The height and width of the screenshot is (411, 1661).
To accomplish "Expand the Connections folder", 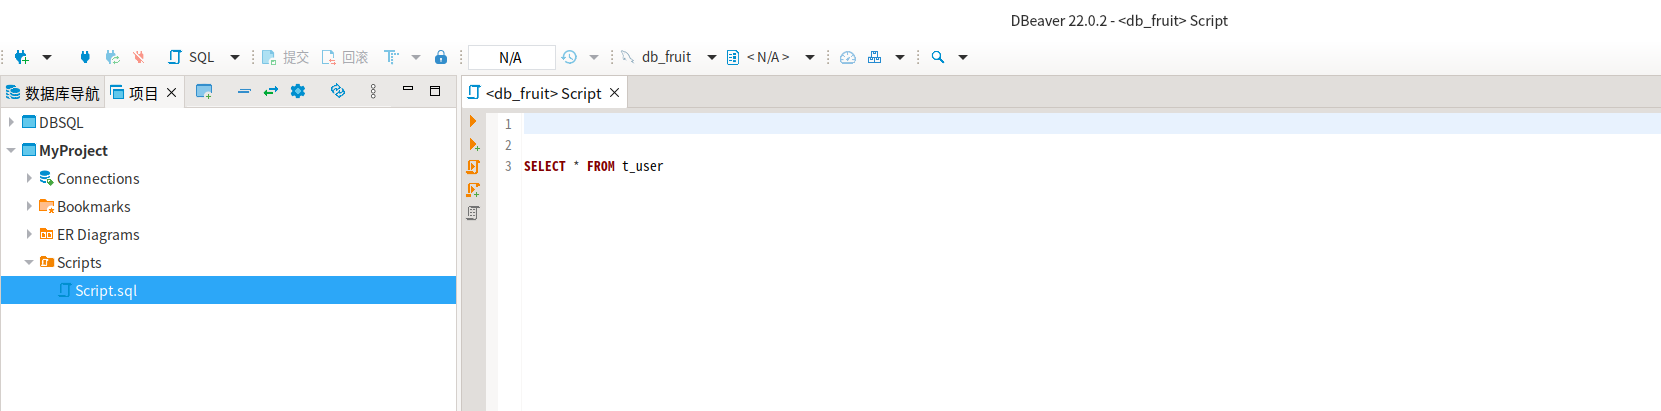I will pos(29,178).
